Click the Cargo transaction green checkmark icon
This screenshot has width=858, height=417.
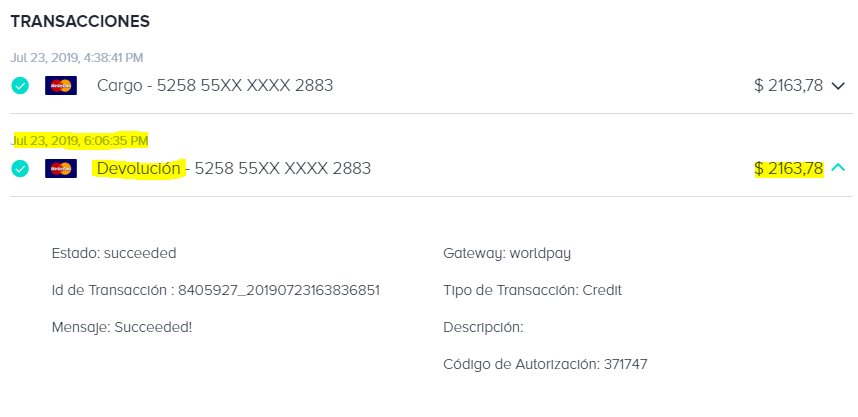pos(20,86)
